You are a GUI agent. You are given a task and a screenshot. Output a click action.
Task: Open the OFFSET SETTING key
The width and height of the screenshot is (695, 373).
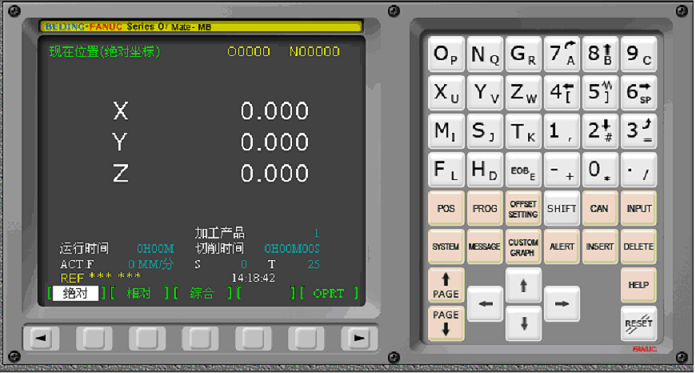[x=523, y=208]
